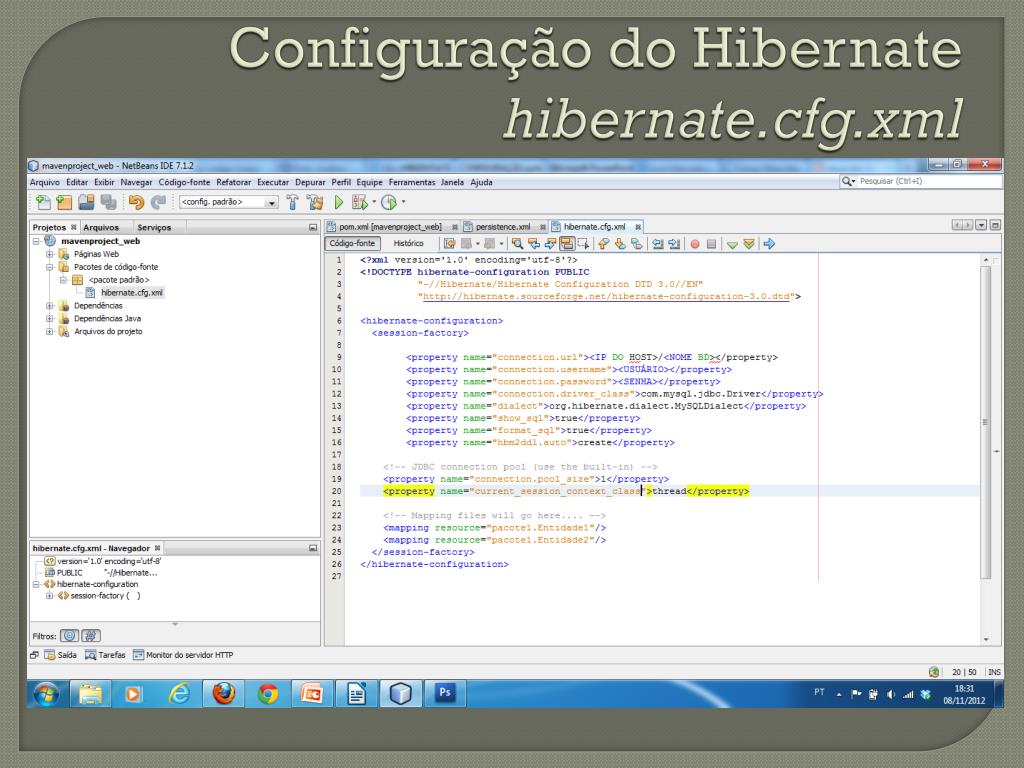Open Profile Project dropdown arrow

404,202
